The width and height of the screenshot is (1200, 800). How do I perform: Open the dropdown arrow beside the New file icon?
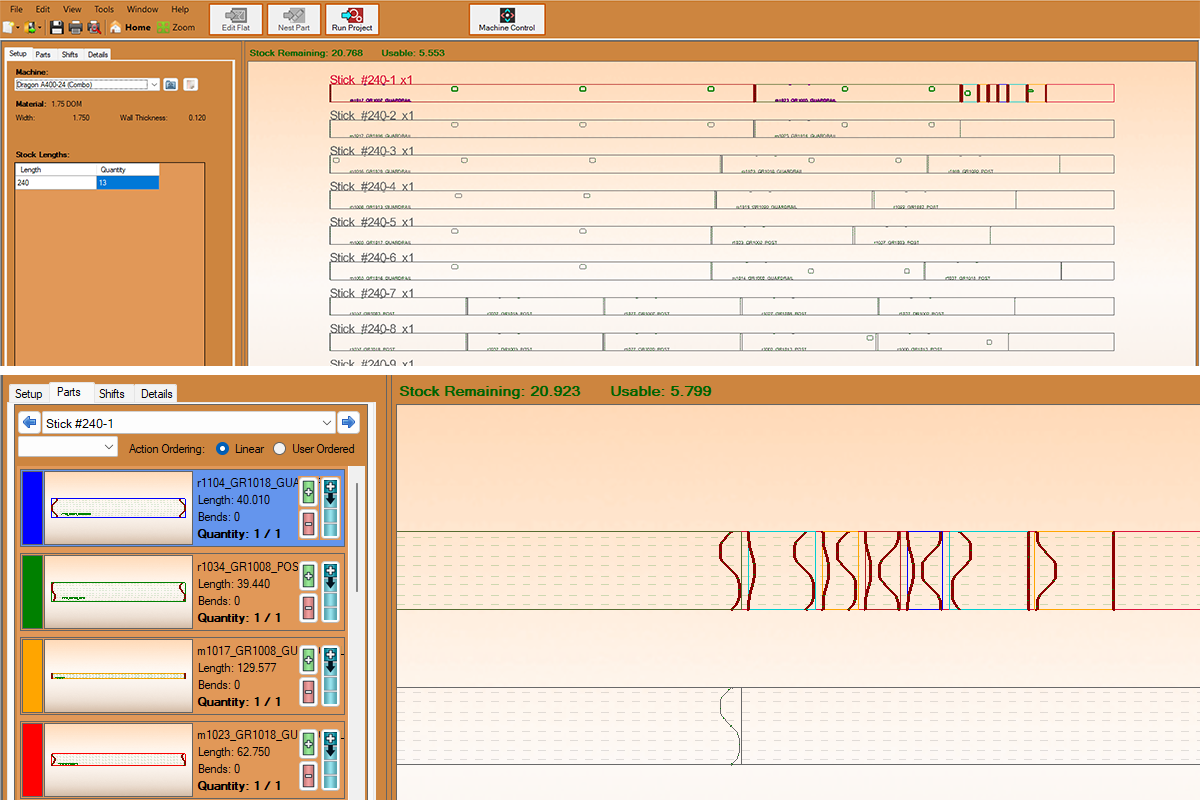pos(18,27)
